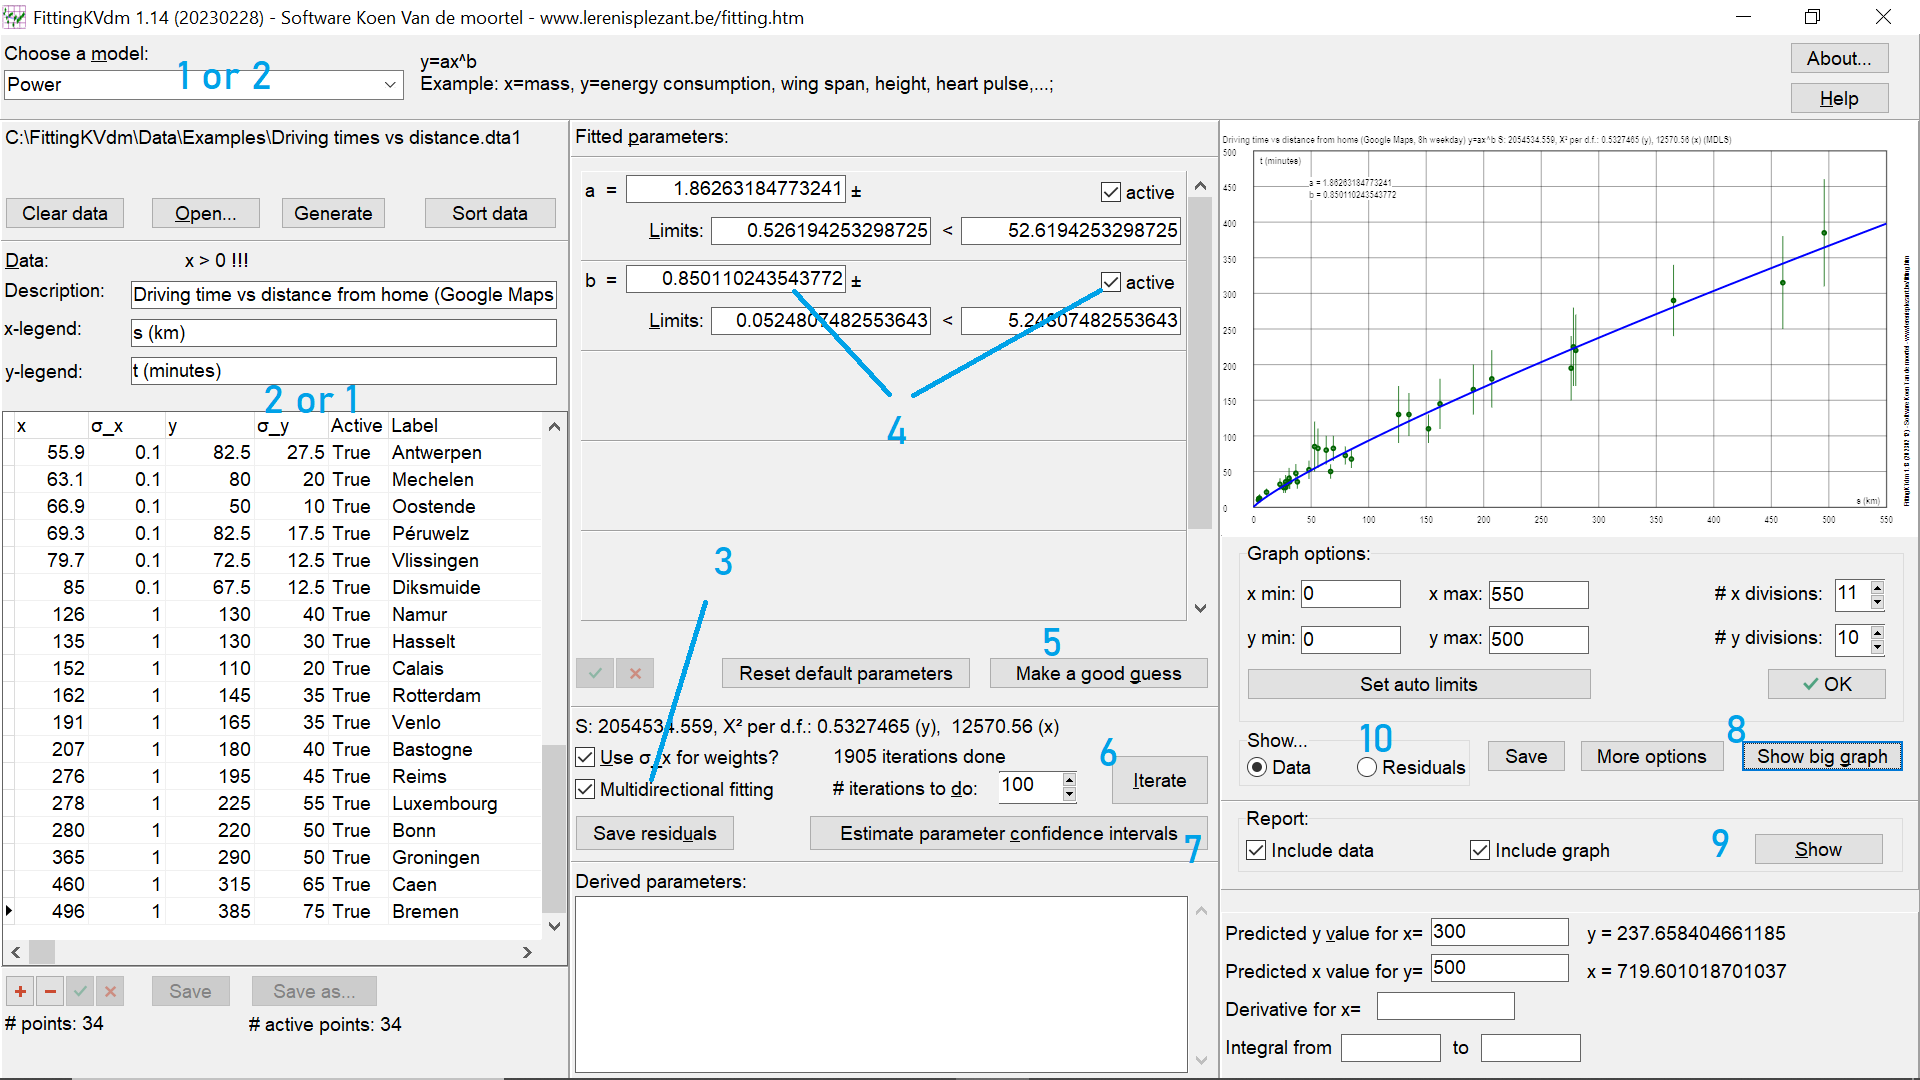This screenshot has height=1080, width=1920.
Task: Click the Generate button
Action: pyautogui.click(x=333, y=213)
